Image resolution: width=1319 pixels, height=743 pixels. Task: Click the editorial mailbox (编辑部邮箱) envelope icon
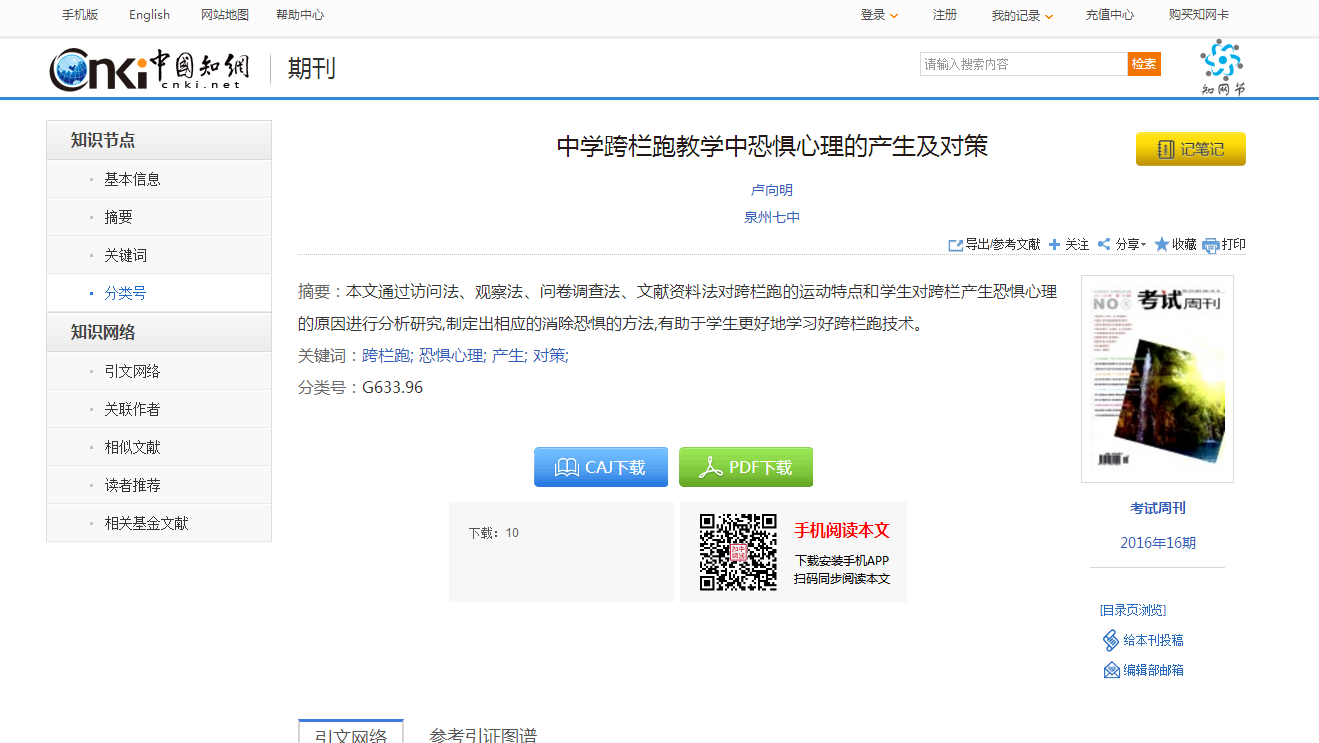coord(1111,671)
